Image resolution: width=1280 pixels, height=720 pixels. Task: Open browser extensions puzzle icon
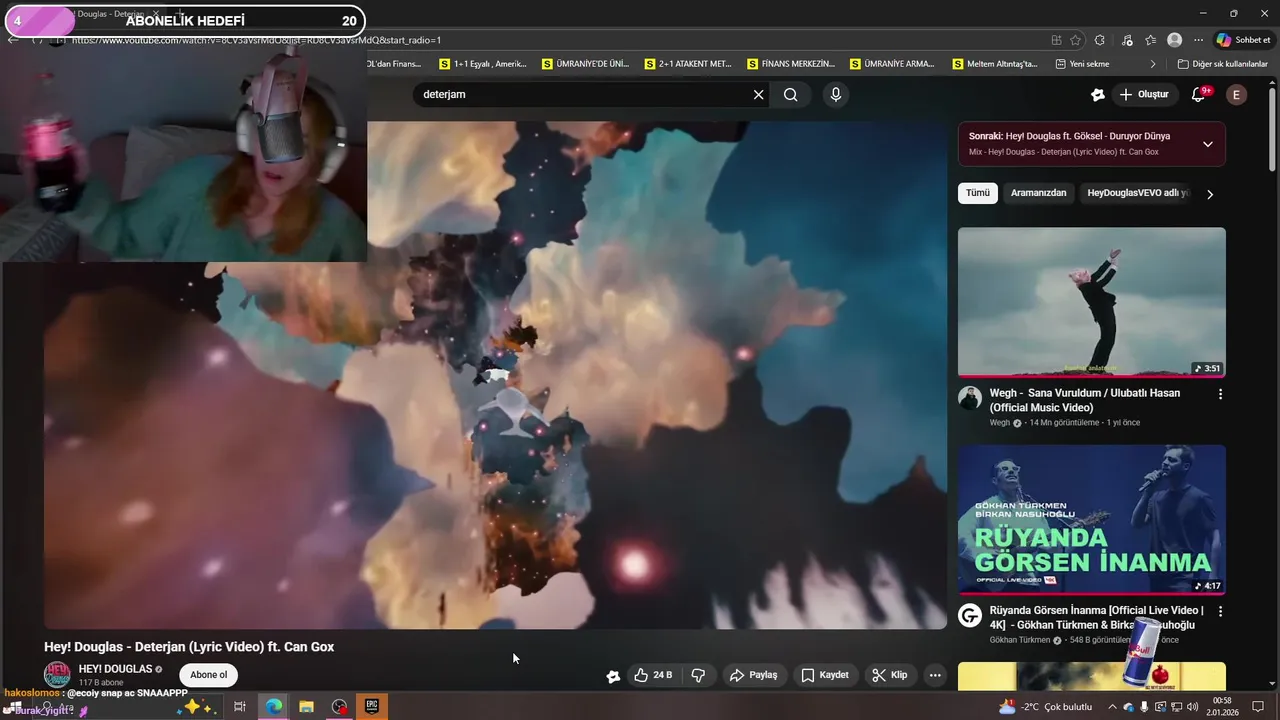point(1100,40)
